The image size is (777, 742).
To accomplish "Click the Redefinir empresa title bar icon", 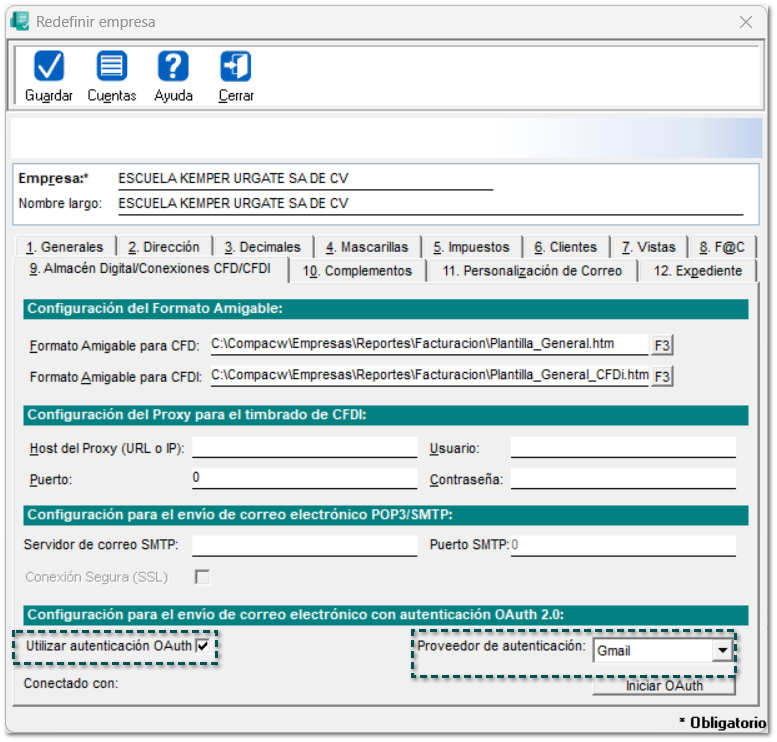I will click(x=19, y=21).
